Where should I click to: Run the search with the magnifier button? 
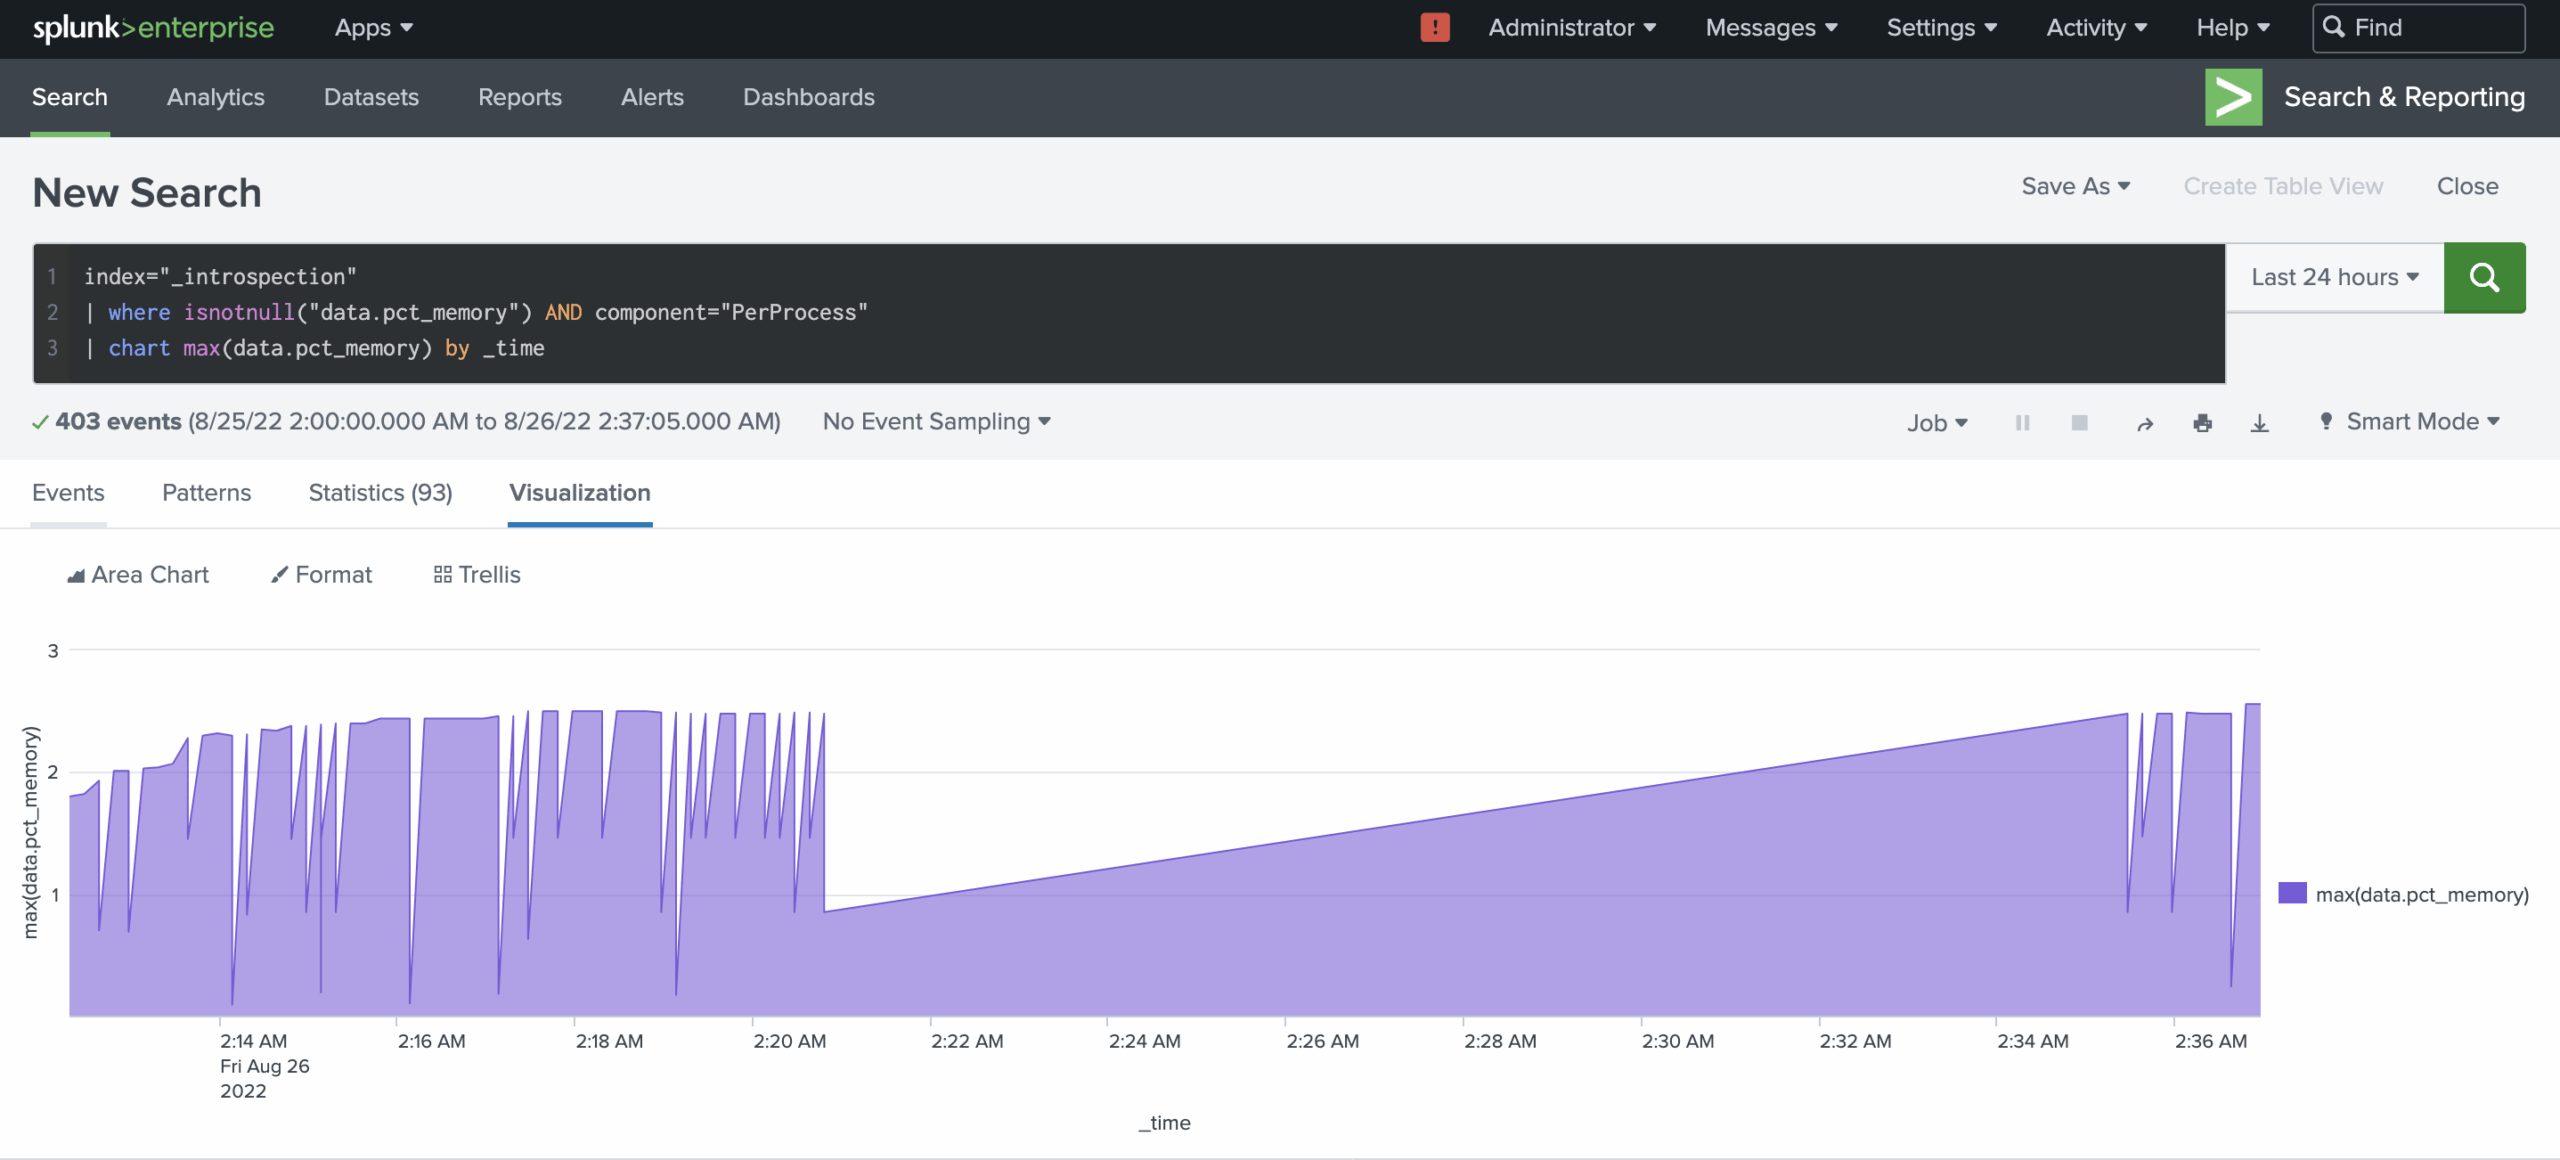click(2485, 277)
